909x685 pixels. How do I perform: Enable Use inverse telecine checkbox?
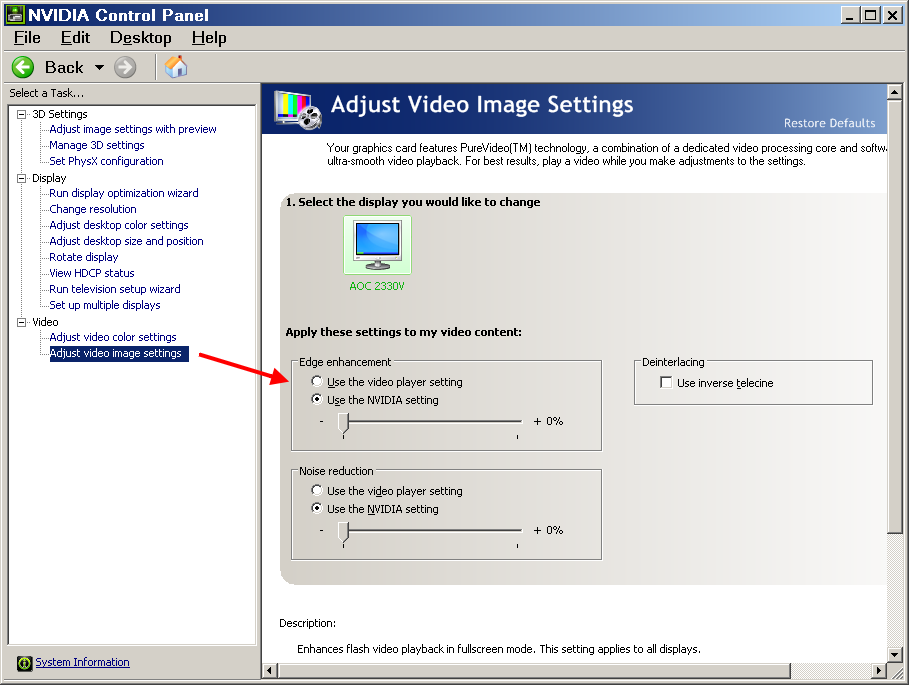pos(666,382)
